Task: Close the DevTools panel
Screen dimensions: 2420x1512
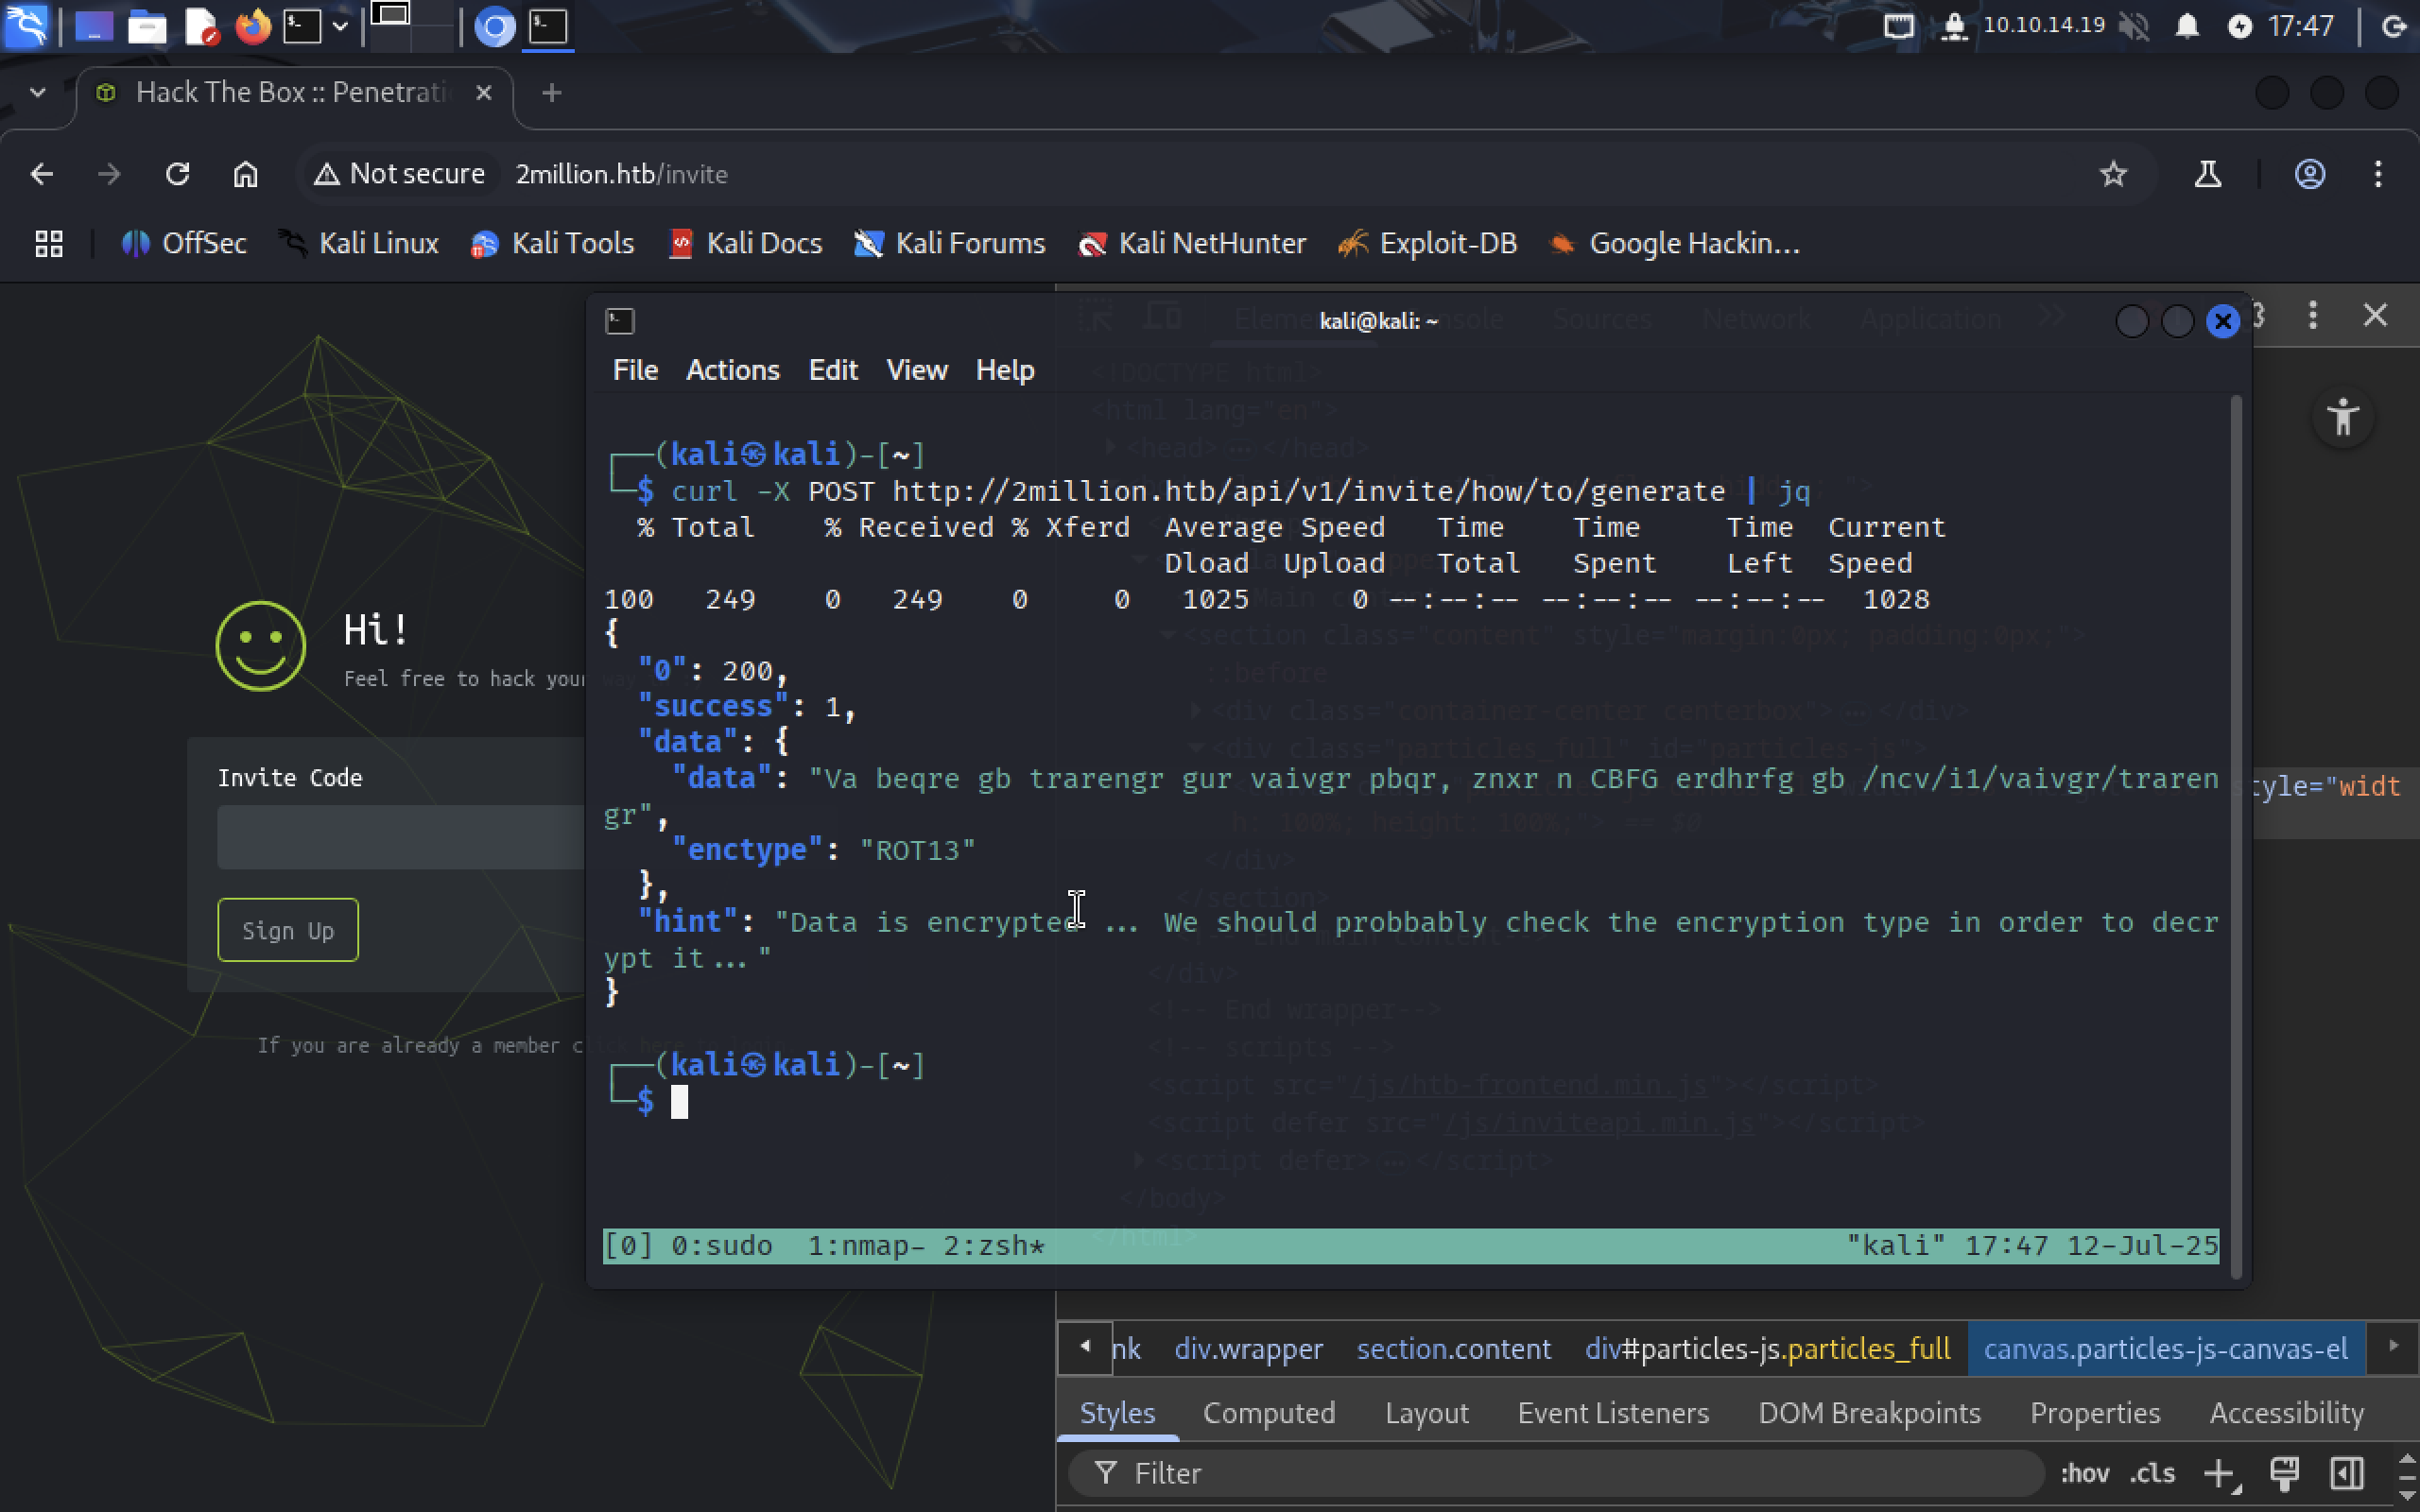Action: [2375, 315]
